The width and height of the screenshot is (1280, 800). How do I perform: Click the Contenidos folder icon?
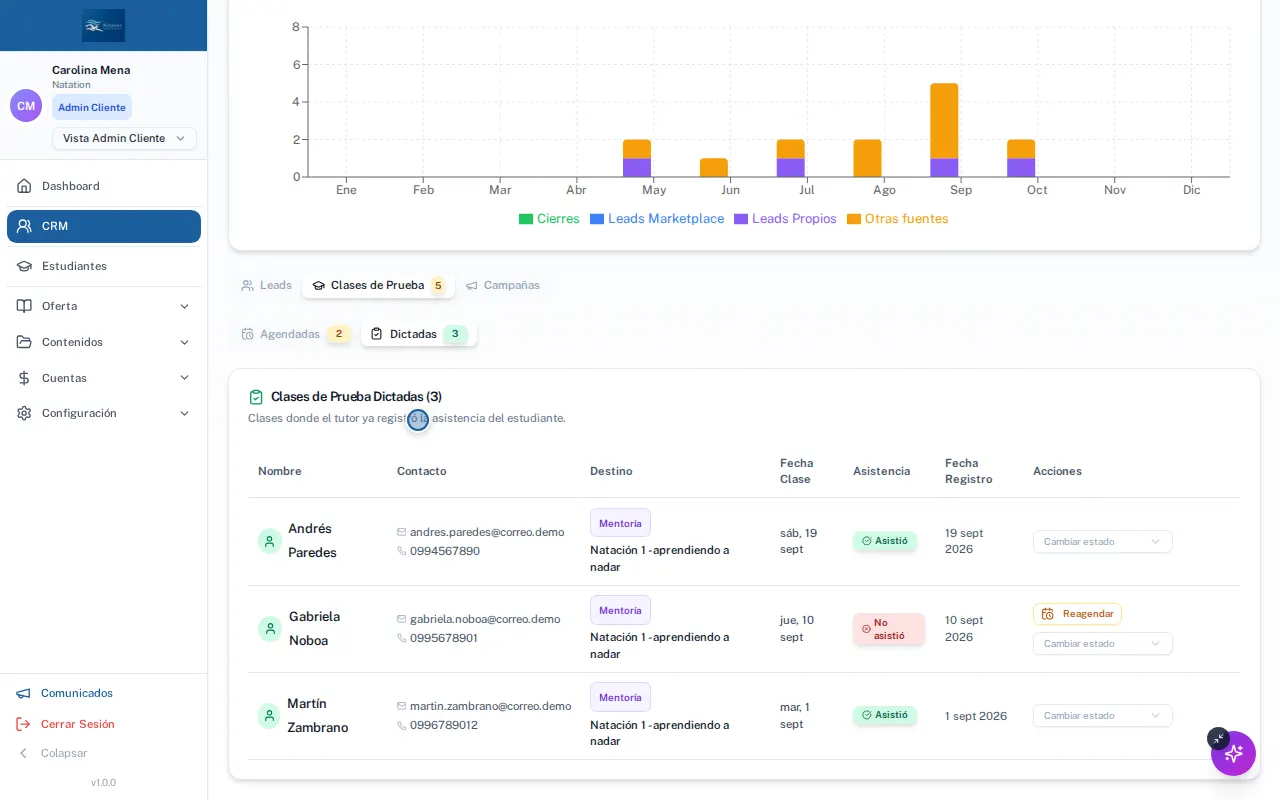coord(24,342)
